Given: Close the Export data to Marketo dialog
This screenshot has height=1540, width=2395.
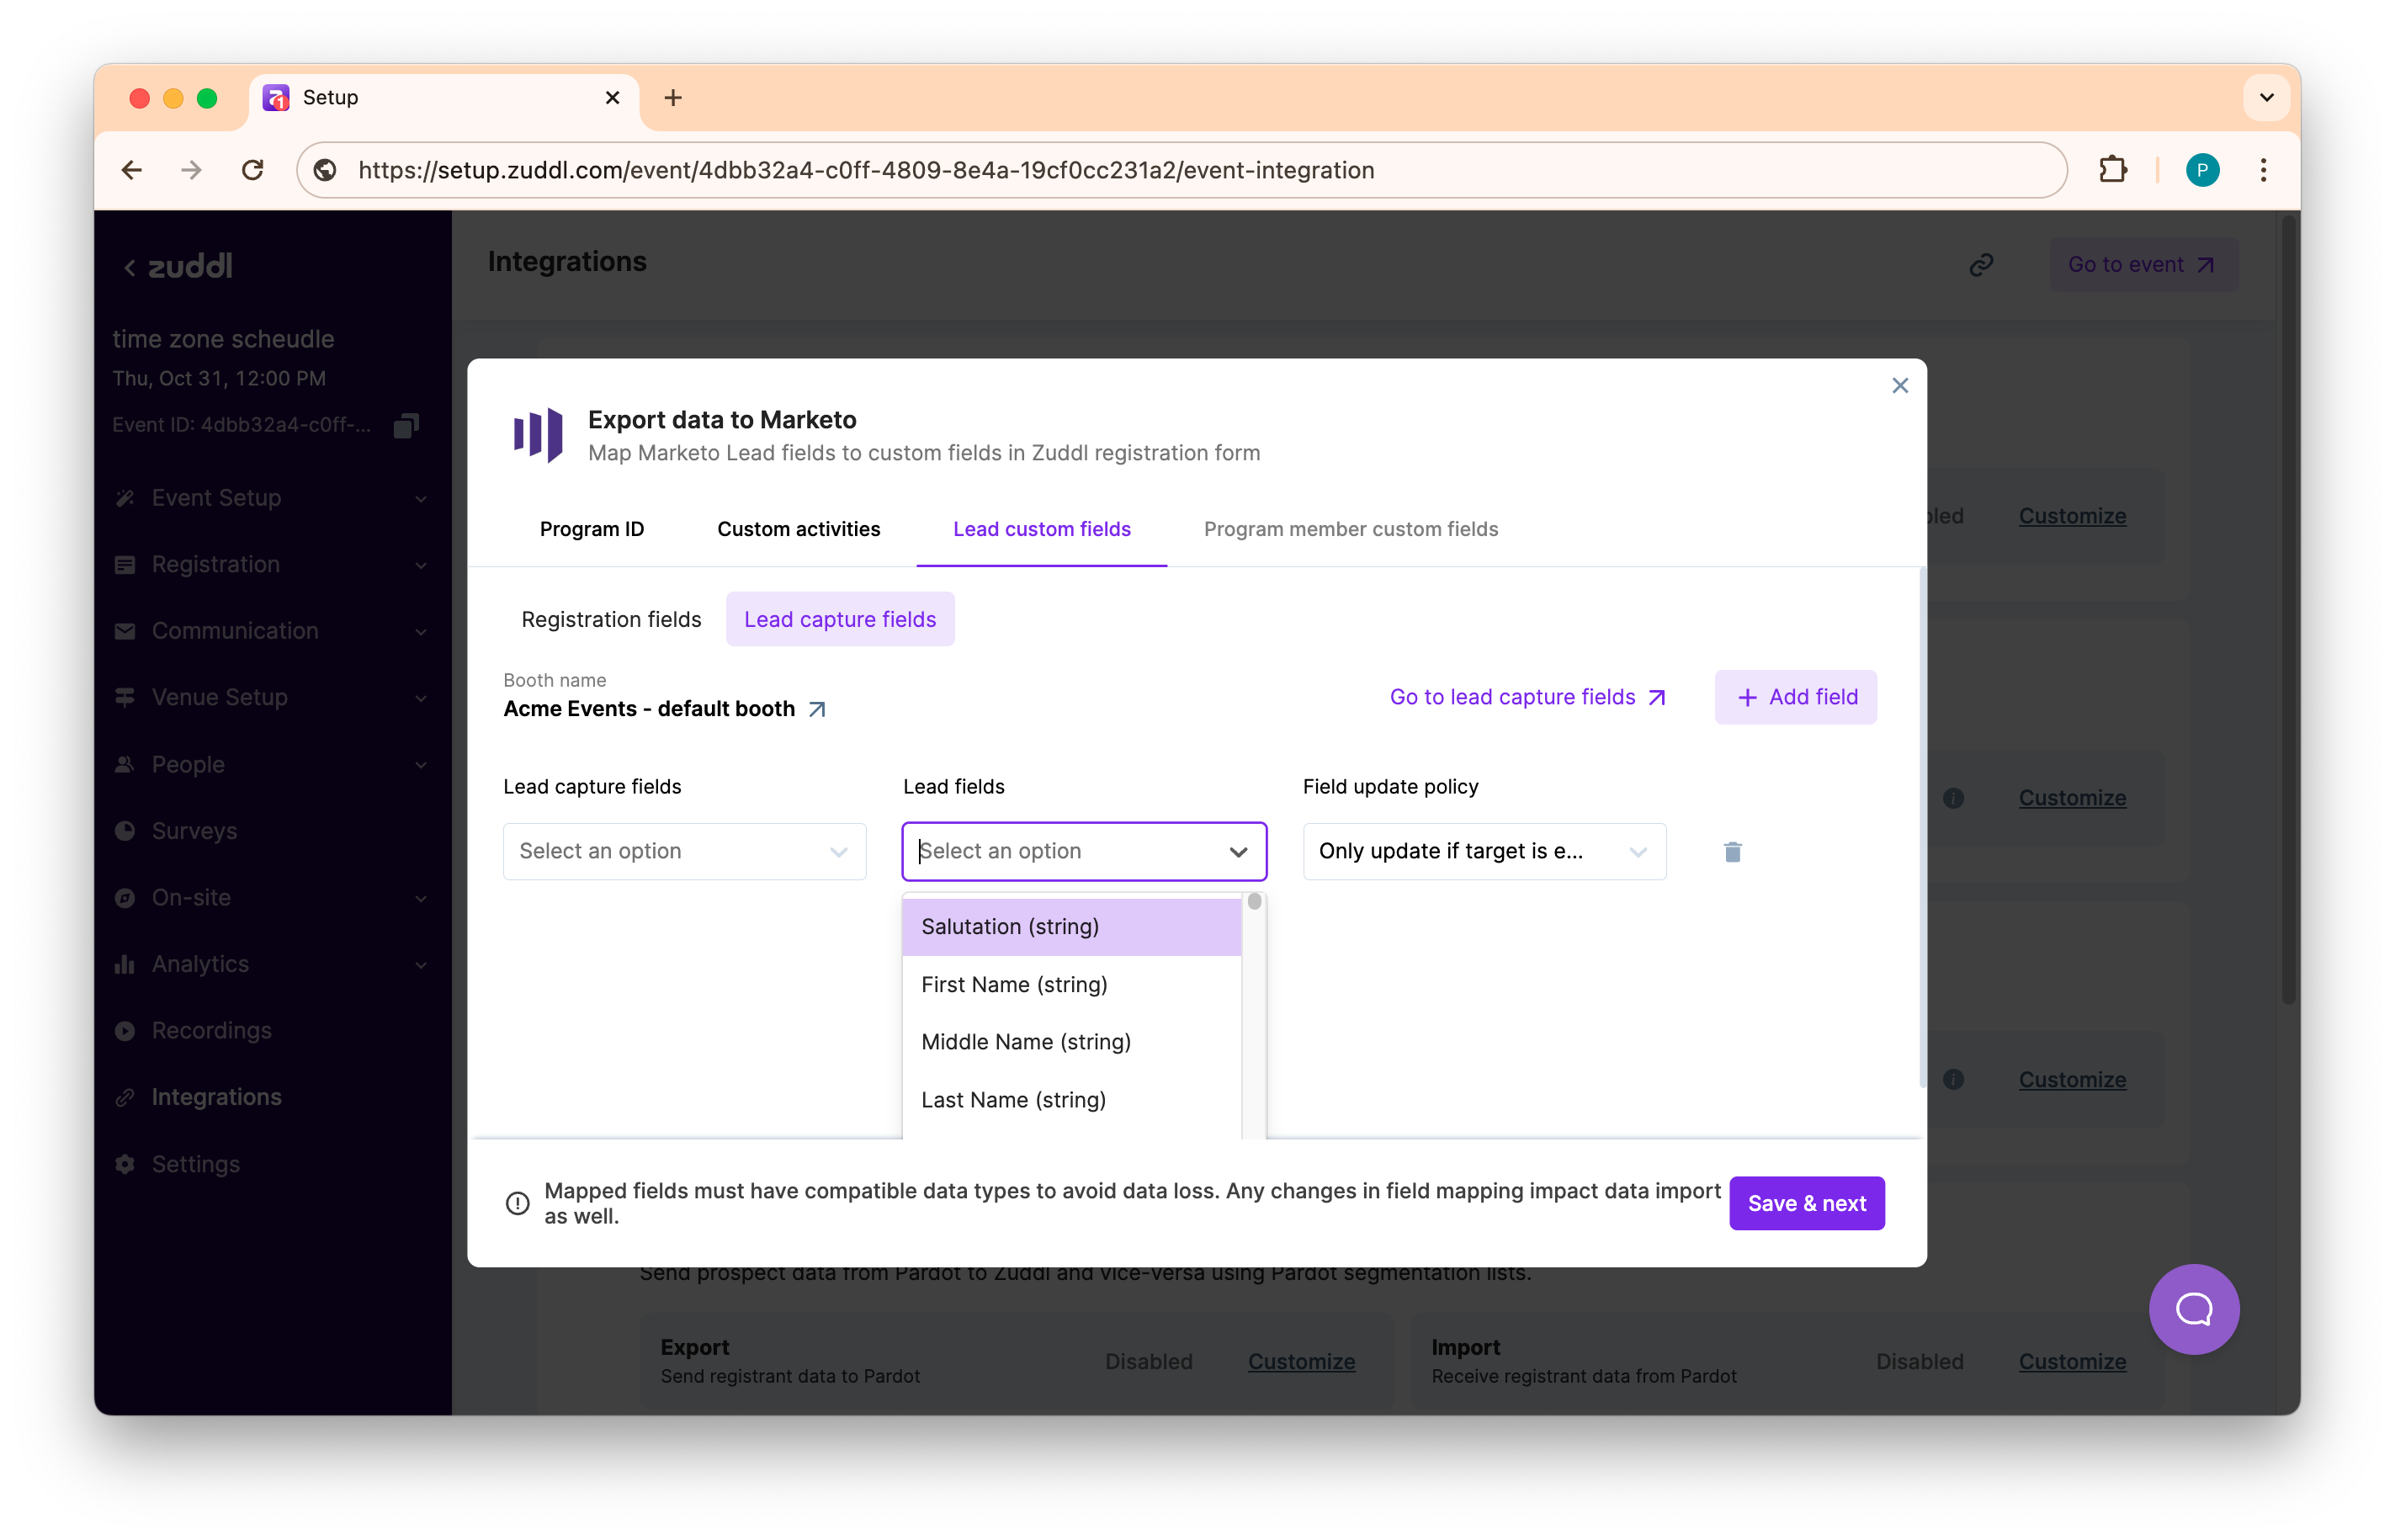Looking at the screenshot, I should point(1900,385).
